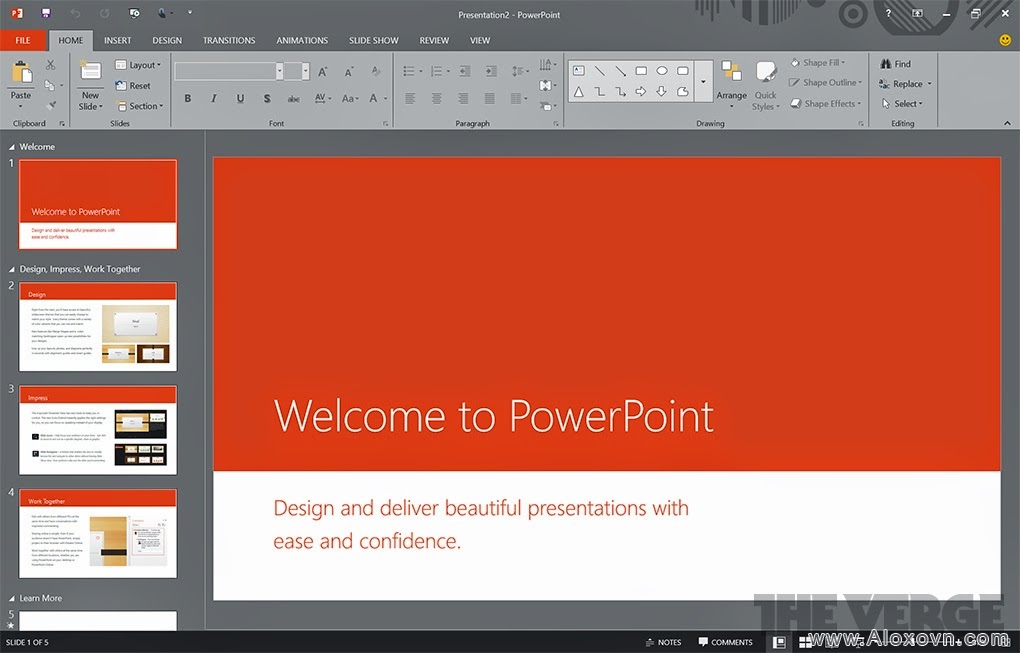Toggle Center paragraph alignment
Image resolution: width=1020 pixels, height=653 pixels.
click(436, 98)
